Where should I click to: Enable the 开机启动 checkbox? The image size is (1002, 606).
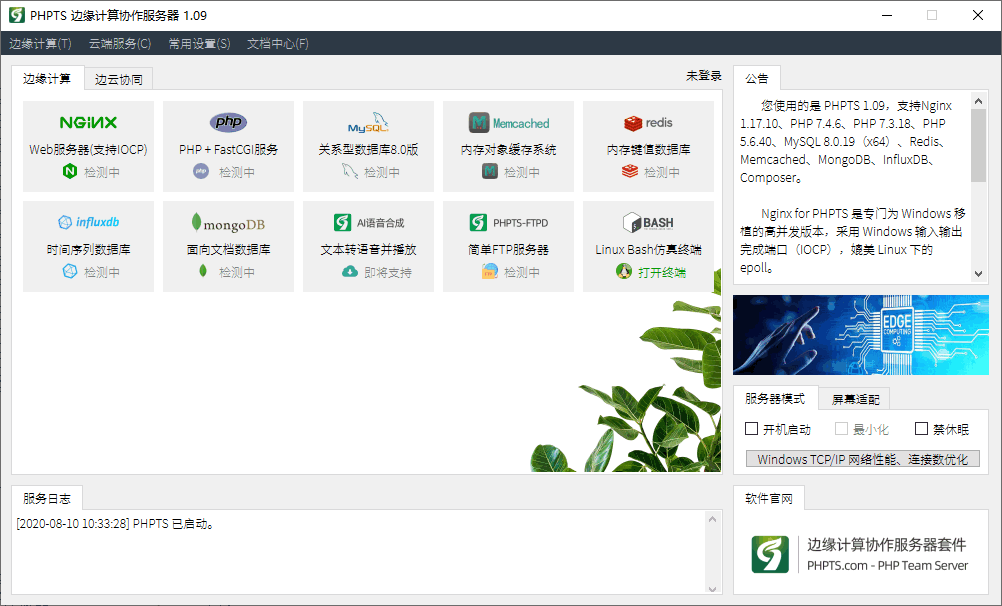pos(752,429)
